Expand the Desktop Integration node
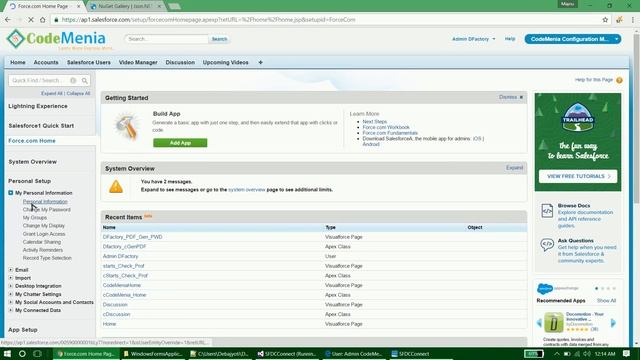The height and width of the screenshot is (360, 640). (x=11, y=286)
